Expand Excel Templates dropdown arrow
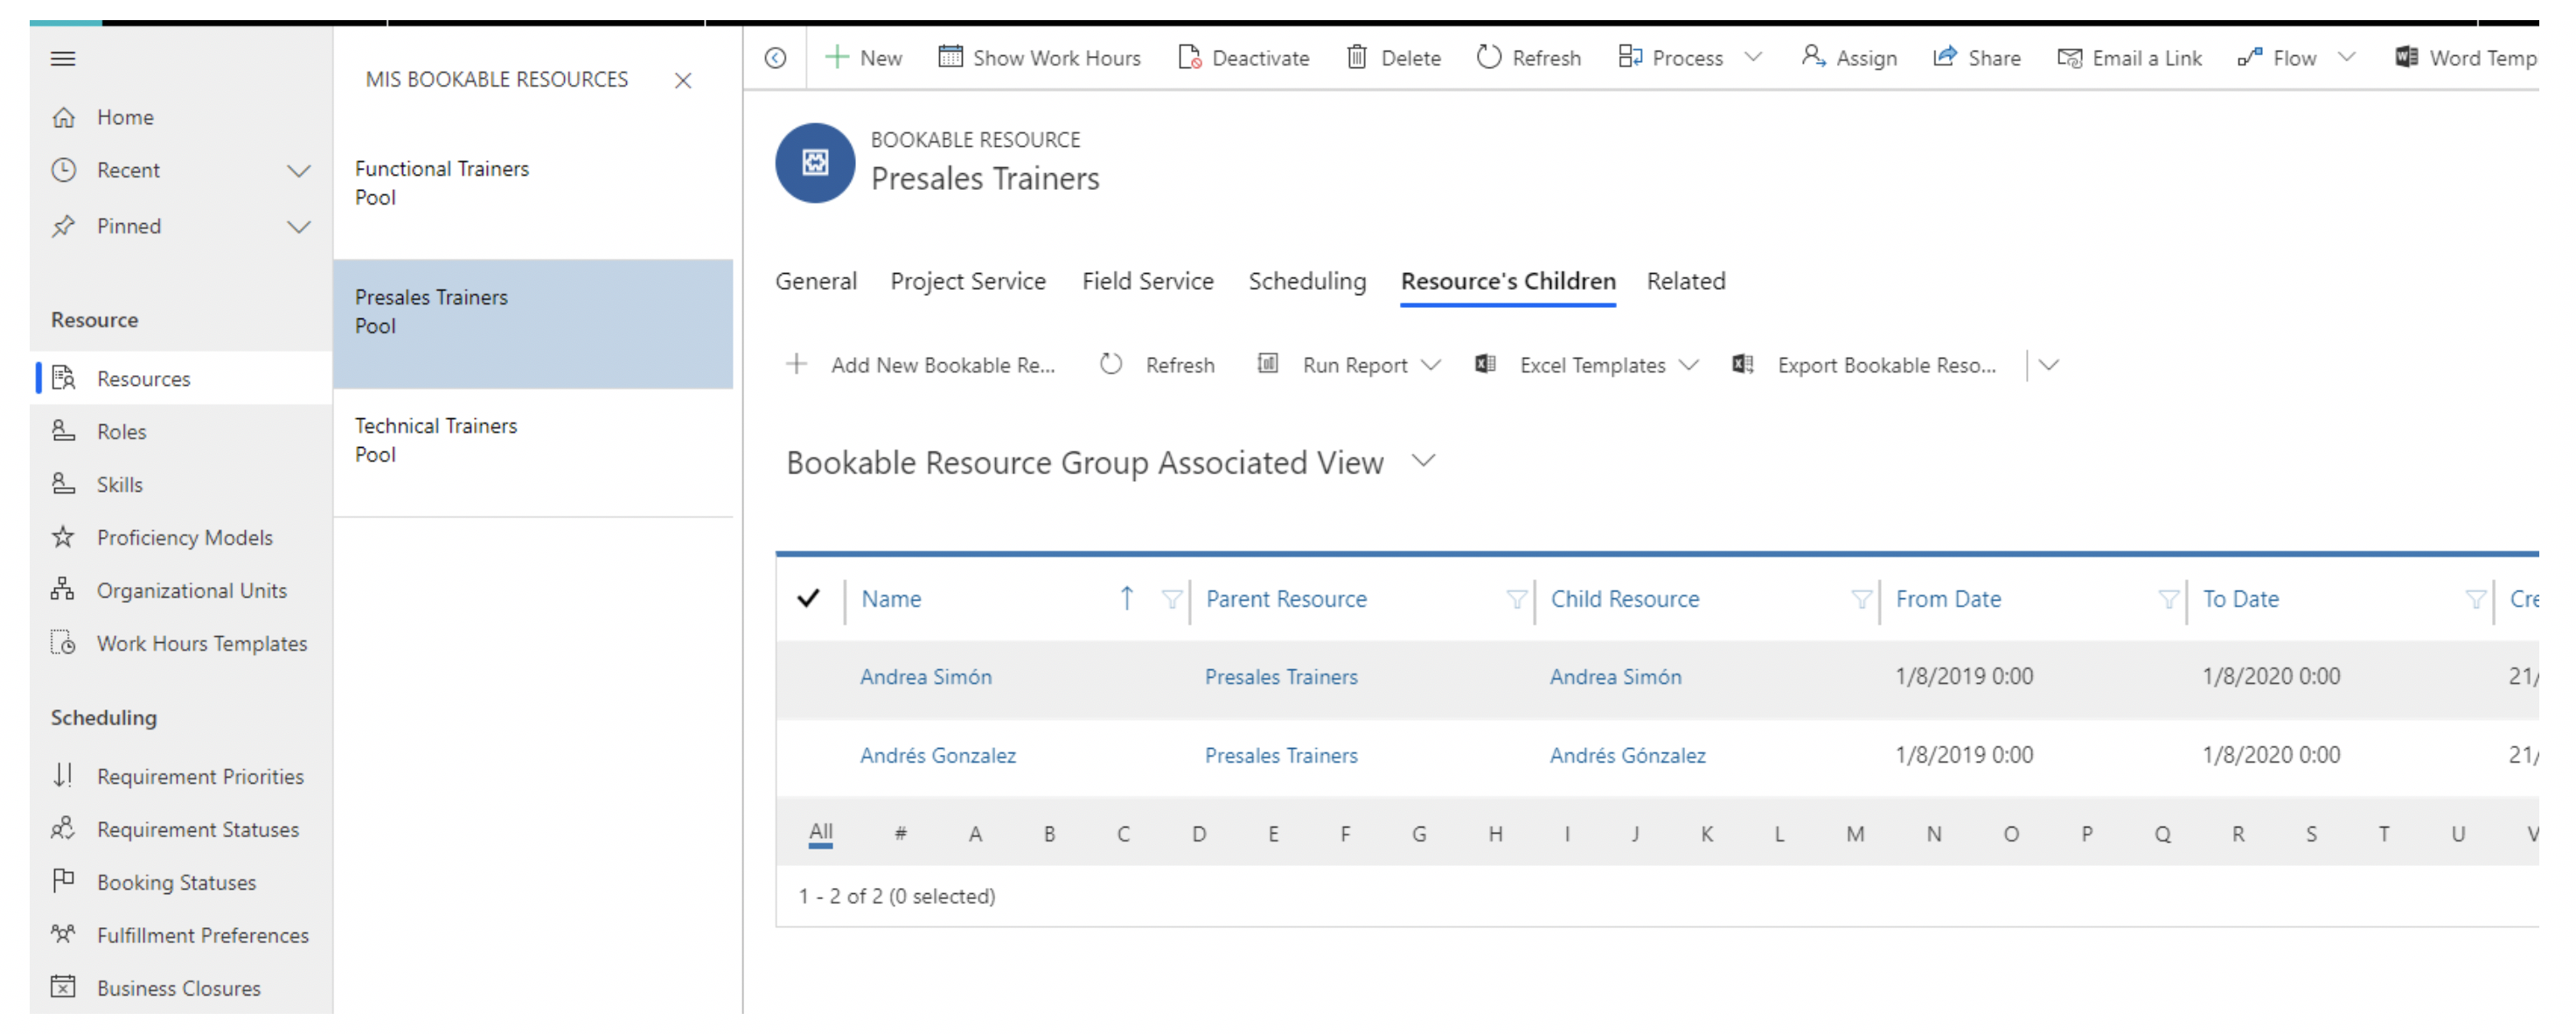The width and height of the screenshot is (2576, 1034). click(x=1689, y=365)
